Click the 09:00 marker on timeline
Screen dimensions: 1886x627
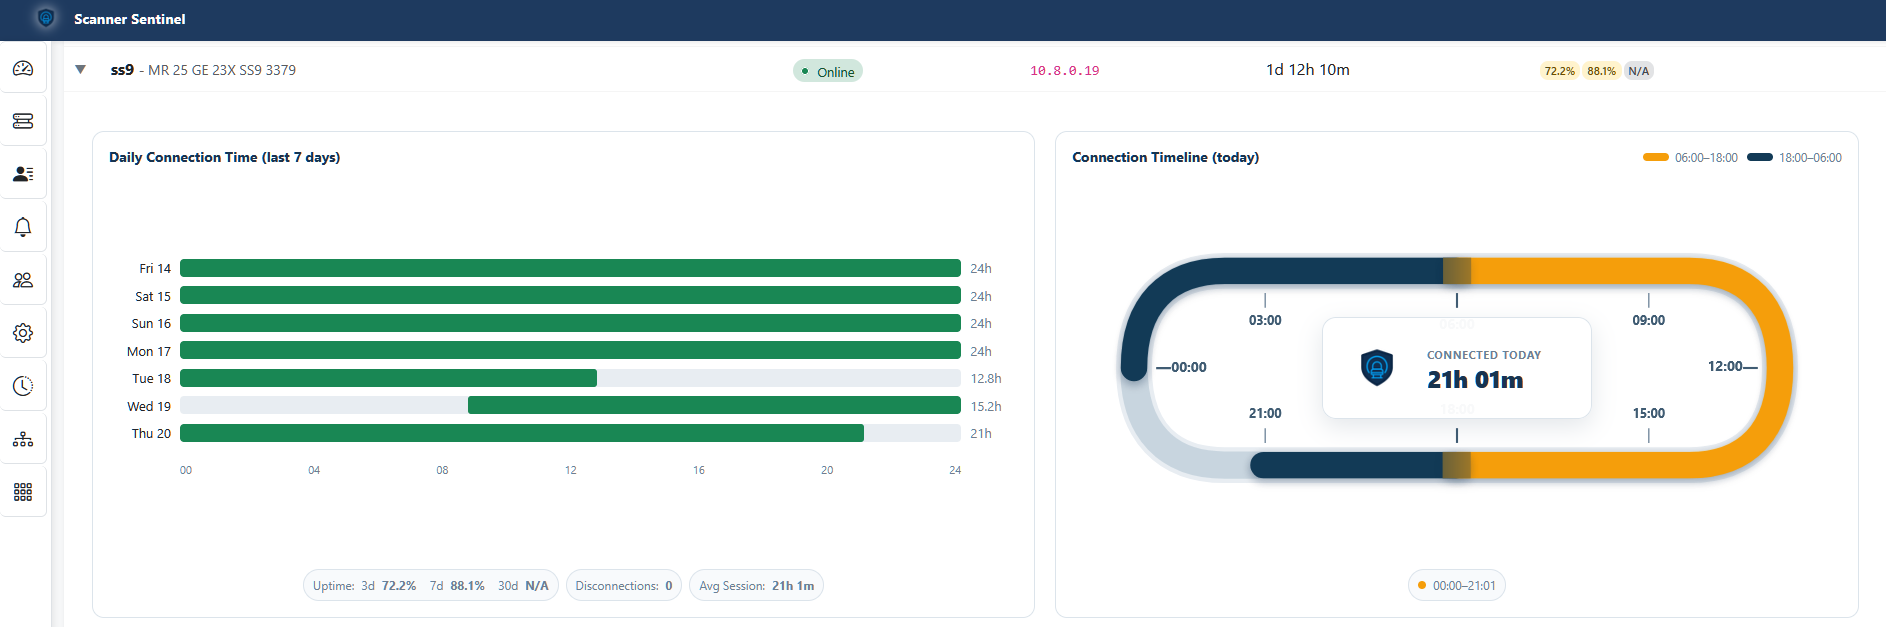(1649, 320)
